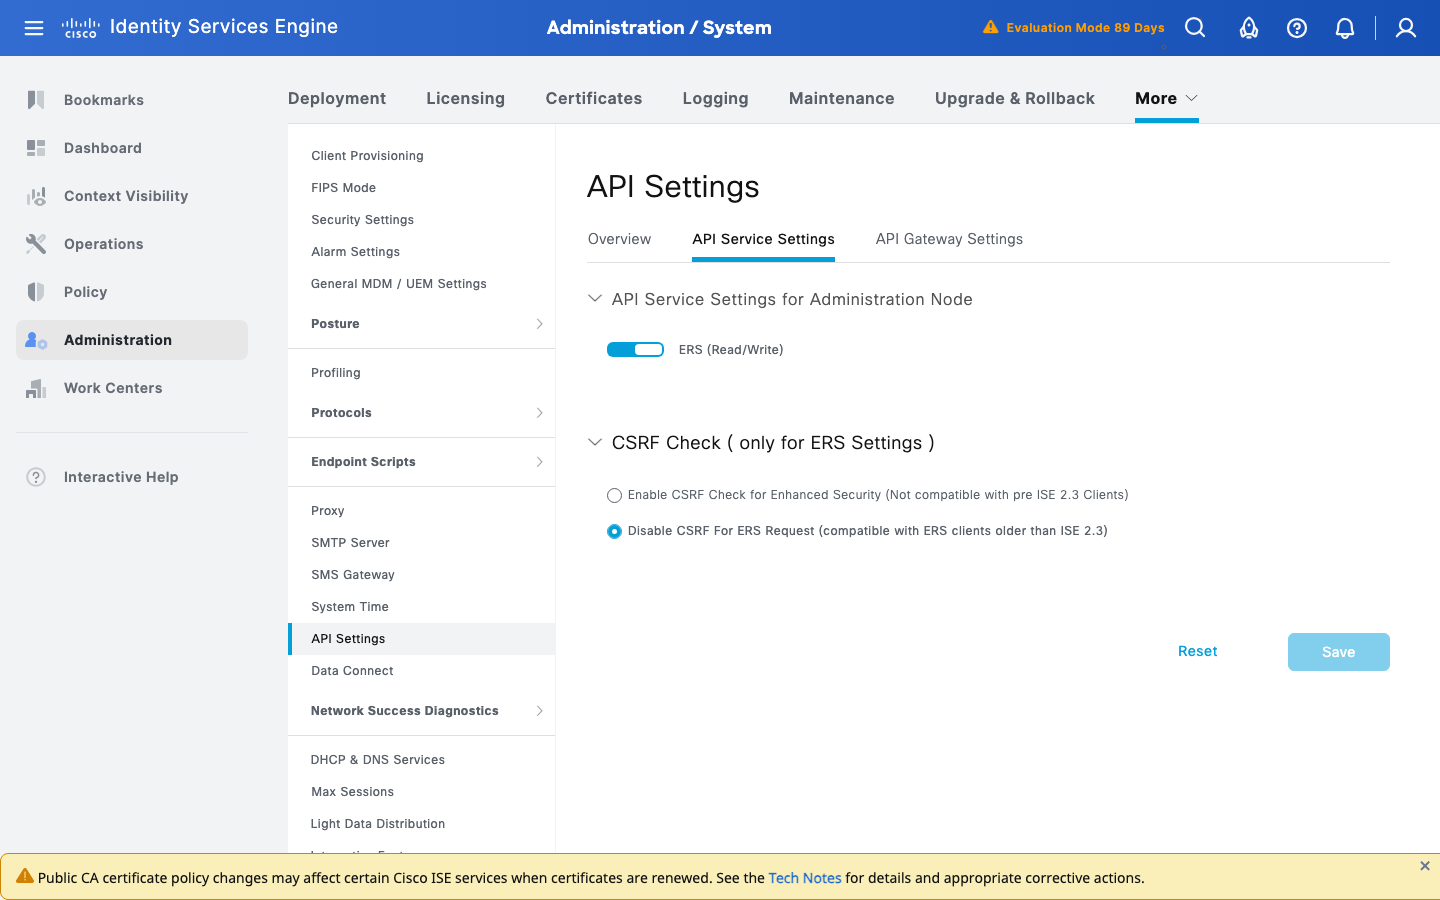Click the Bookmarks sidebar icon
The height and width of the screenshot is (900, 1440).
[36, 100]
